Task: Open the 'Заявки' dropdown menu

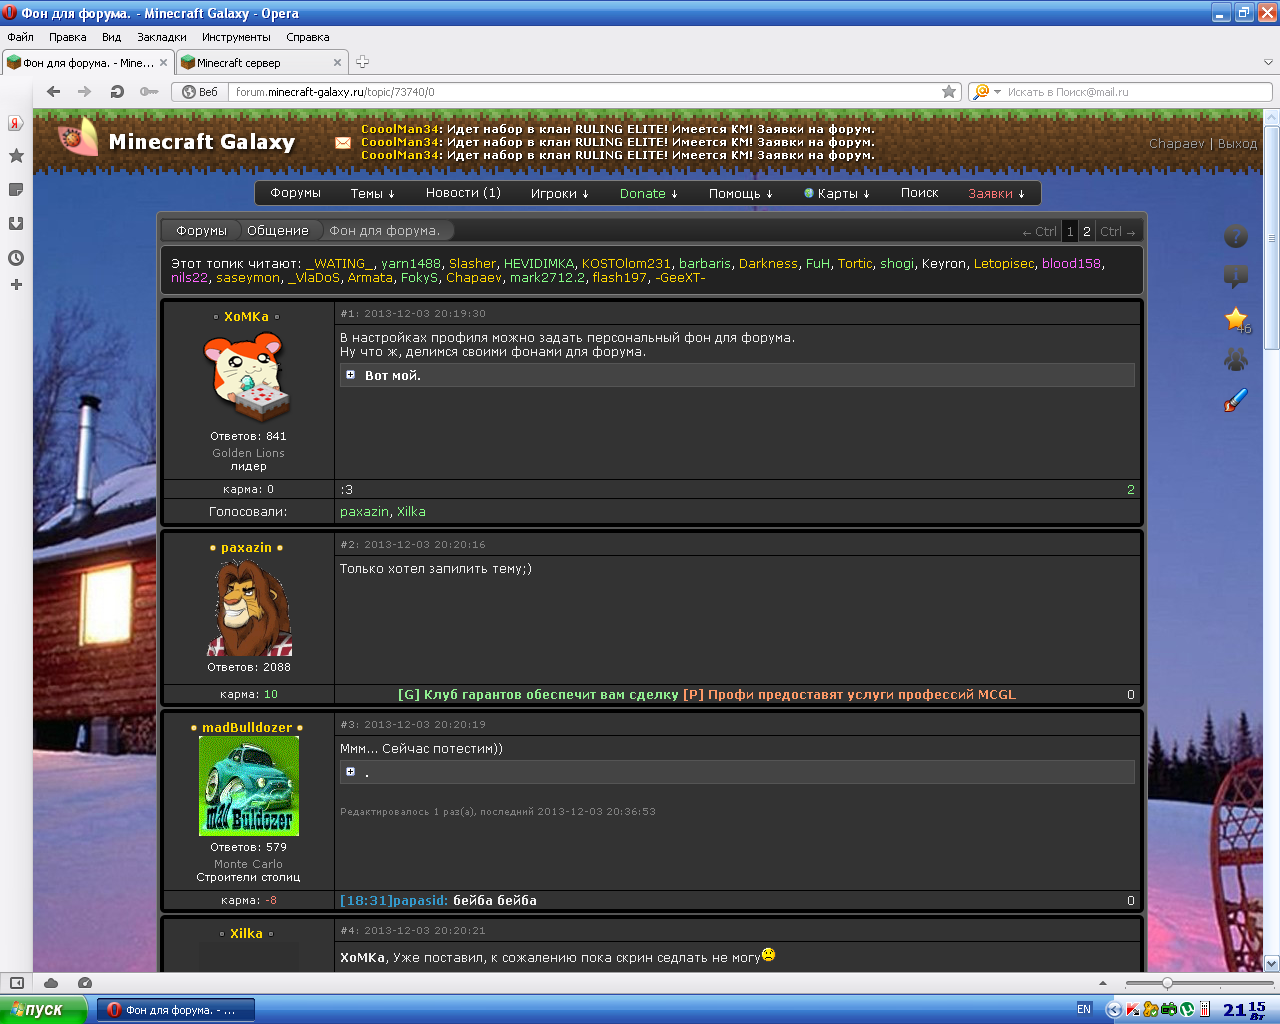Action: tap(996, 193)
